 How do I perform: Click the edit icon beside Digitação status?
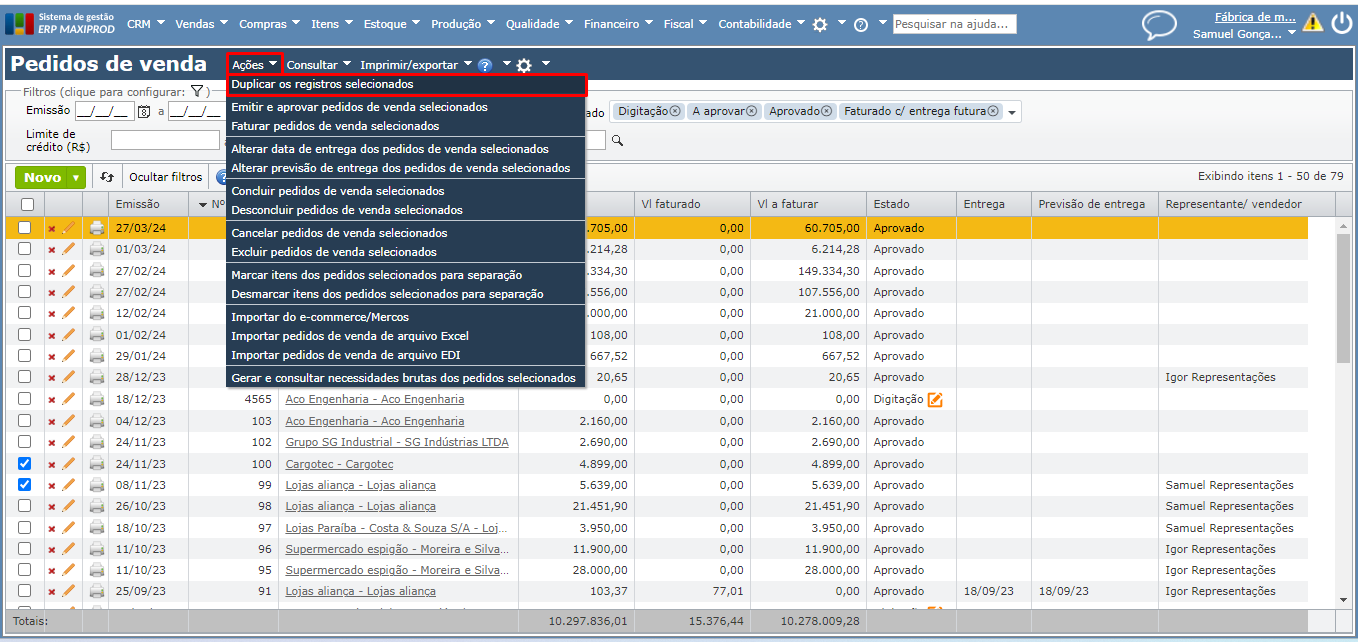point(935,400)
